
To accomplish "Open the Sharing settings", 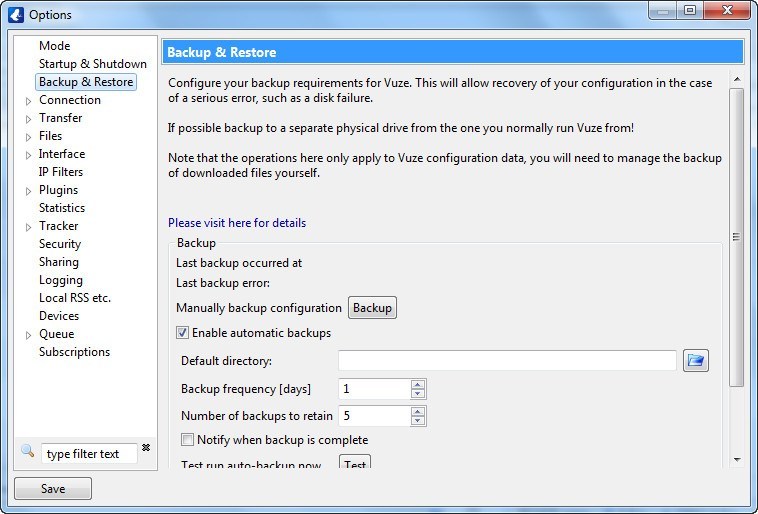I will (x=58, y=262).
